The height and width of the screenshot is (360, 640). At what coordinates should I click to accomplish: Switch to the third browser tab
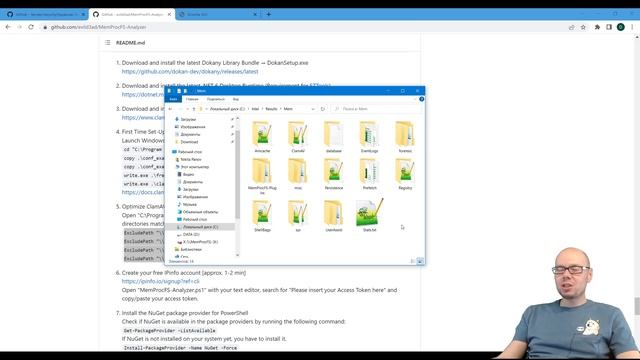coord(218,14)
